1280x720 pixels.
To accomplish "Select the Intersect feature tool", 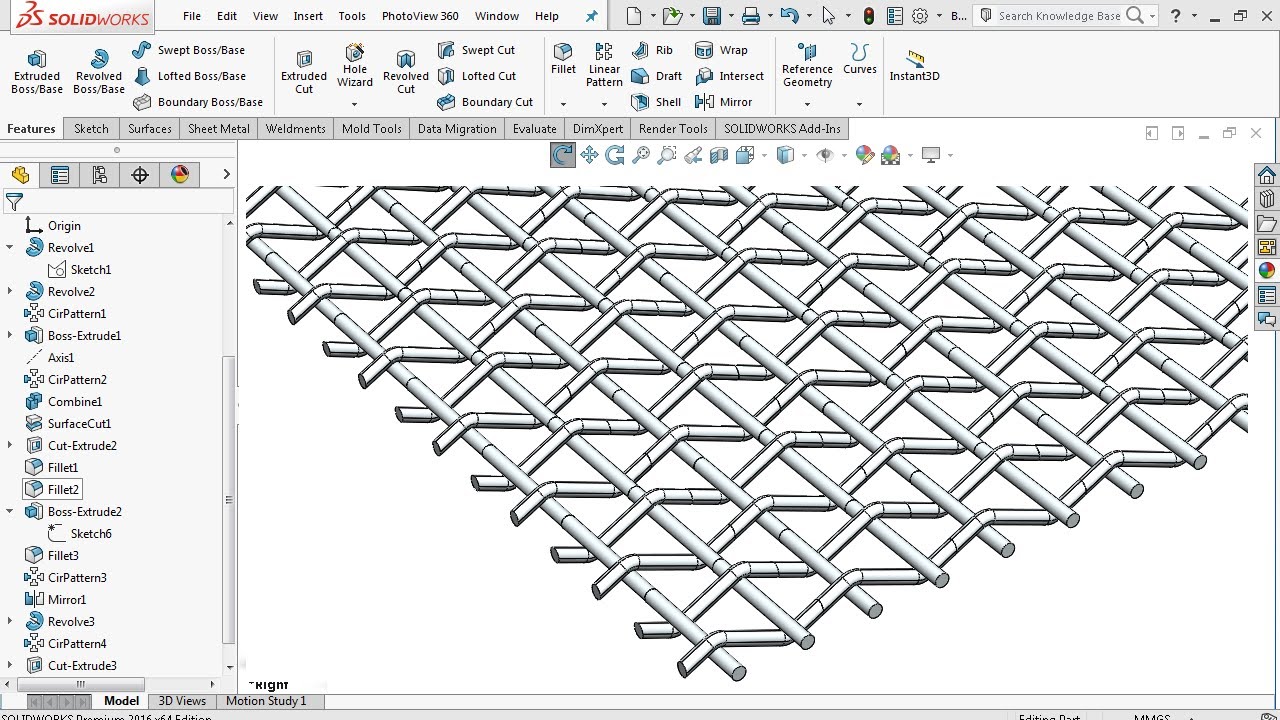I will pos(729,76).
